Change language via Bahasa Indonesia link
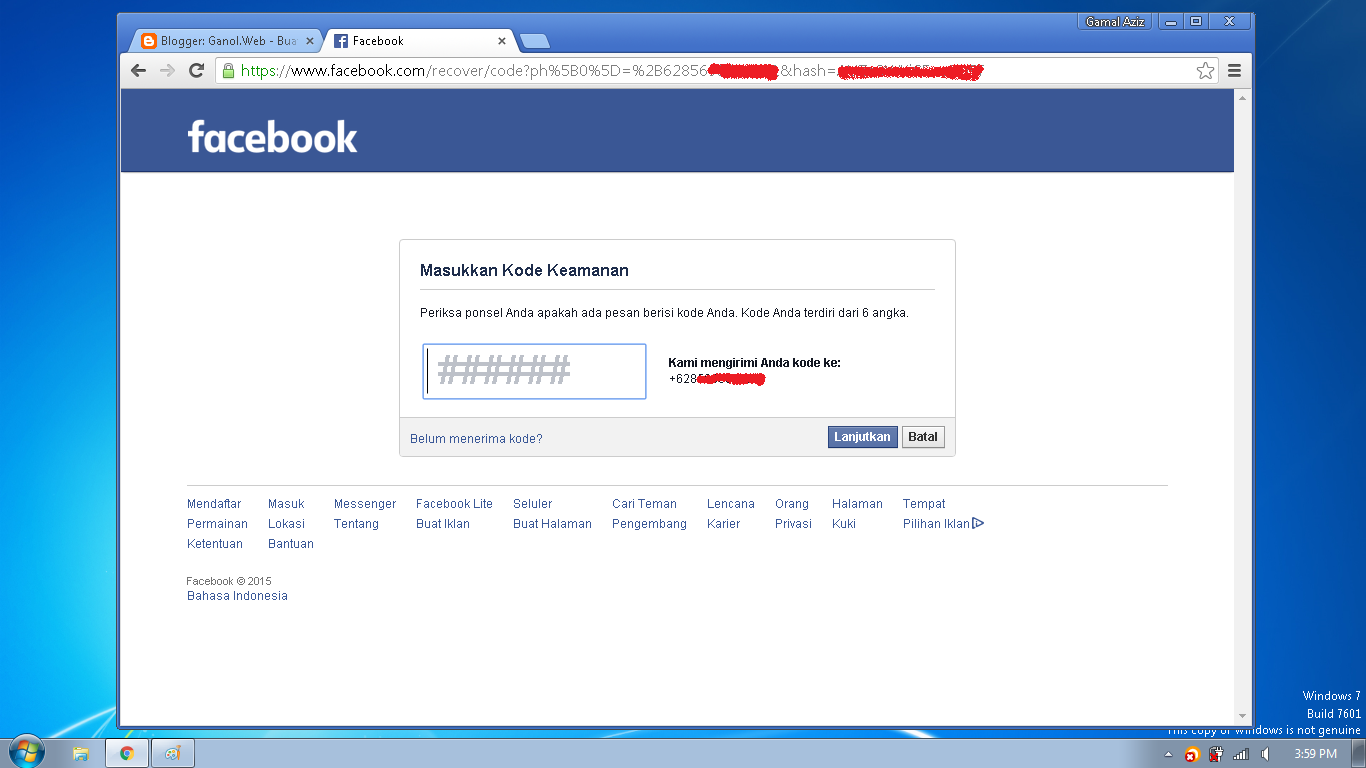This screenshot has height=768, width=1366. (x=237, y=596)
